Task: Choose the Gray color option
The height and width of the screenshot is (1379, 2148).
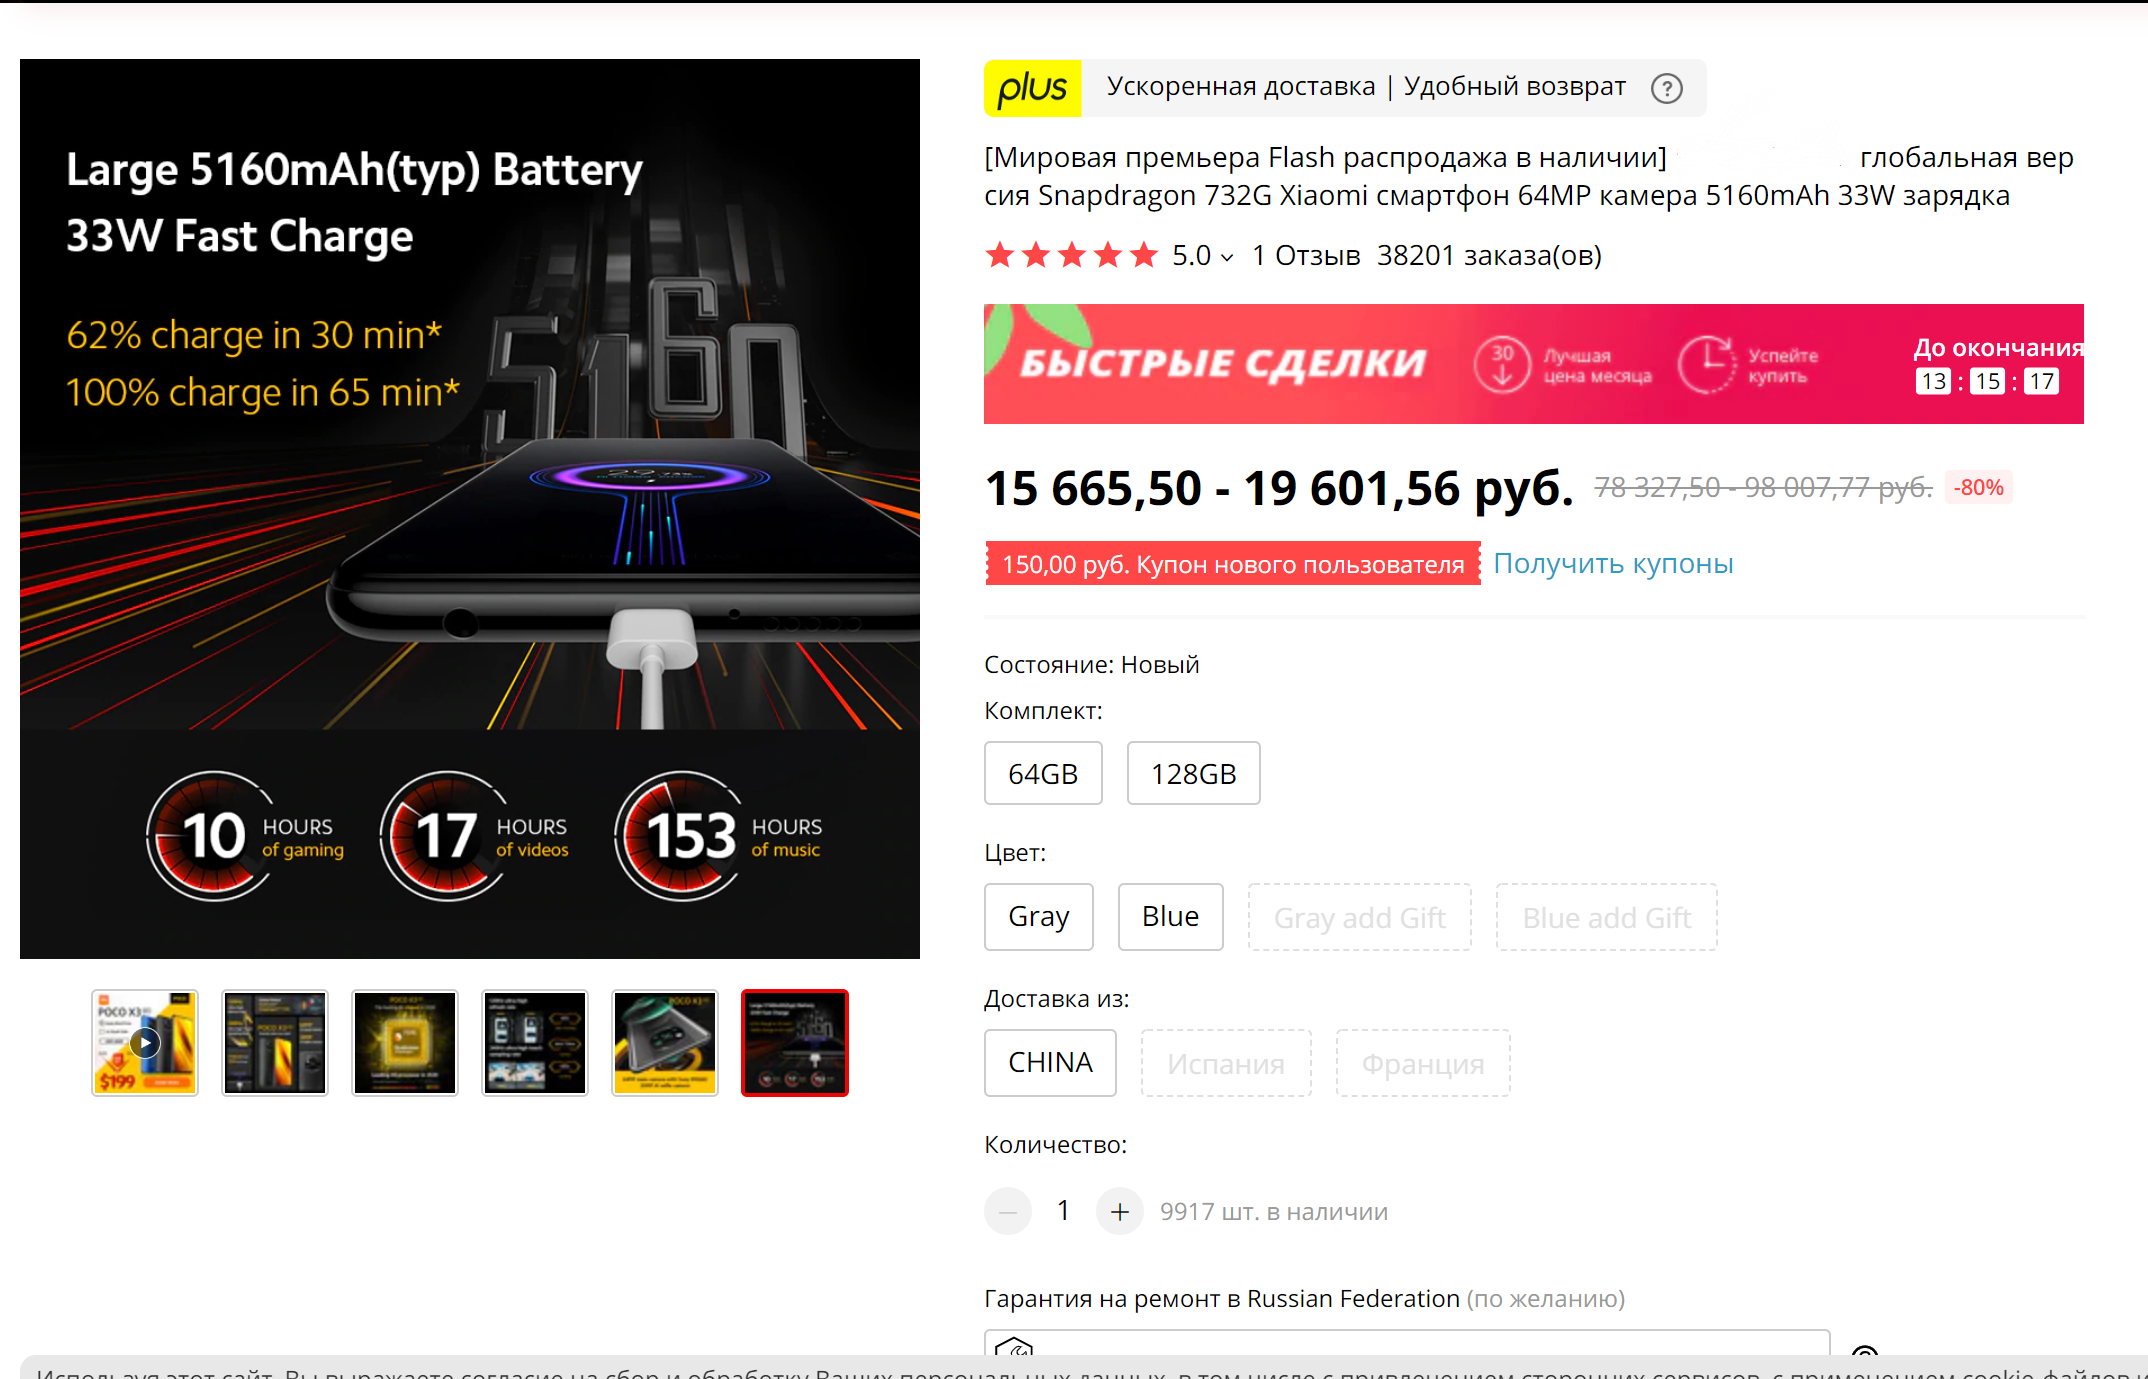Action: click(x=1038, y=917)
